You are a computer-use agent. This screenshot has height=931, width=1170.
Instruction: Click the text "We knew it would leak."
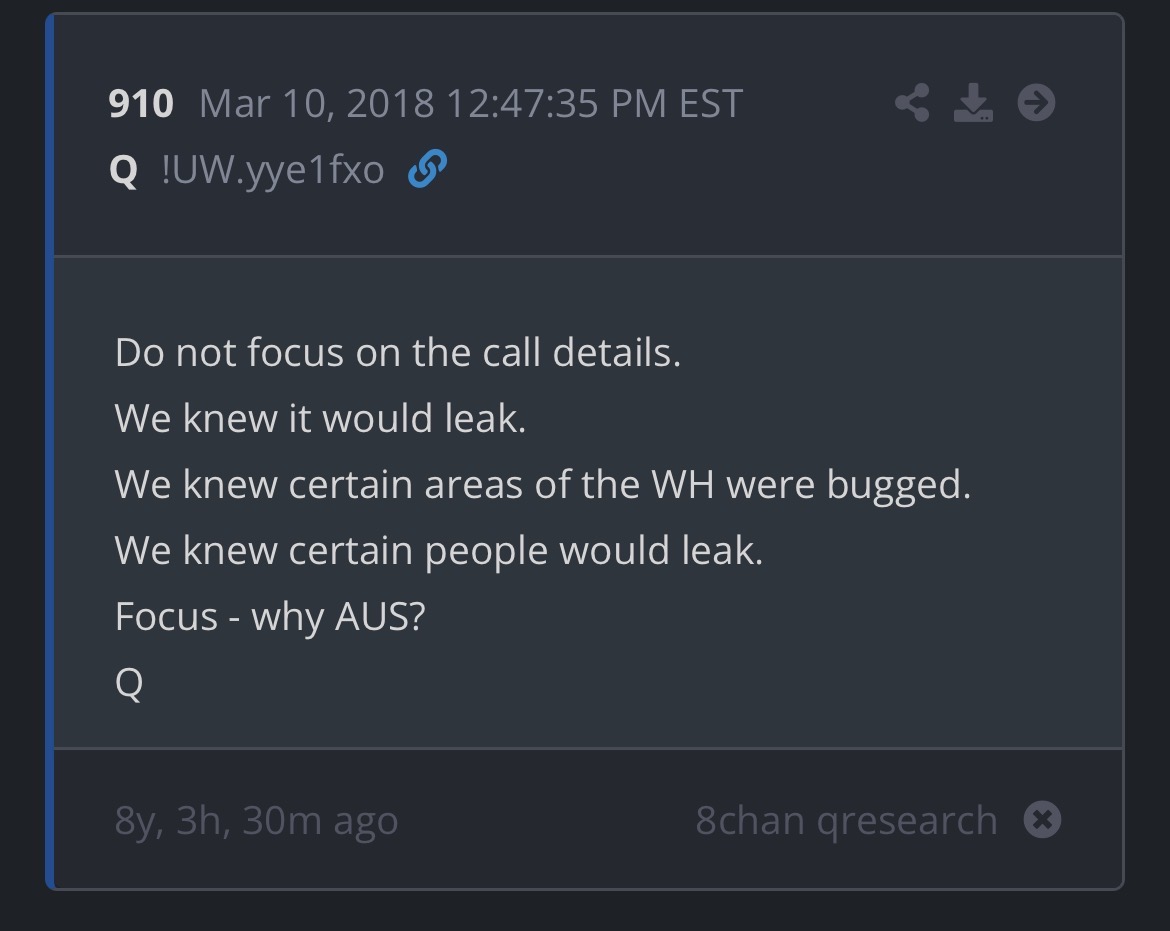click(320, 418)
